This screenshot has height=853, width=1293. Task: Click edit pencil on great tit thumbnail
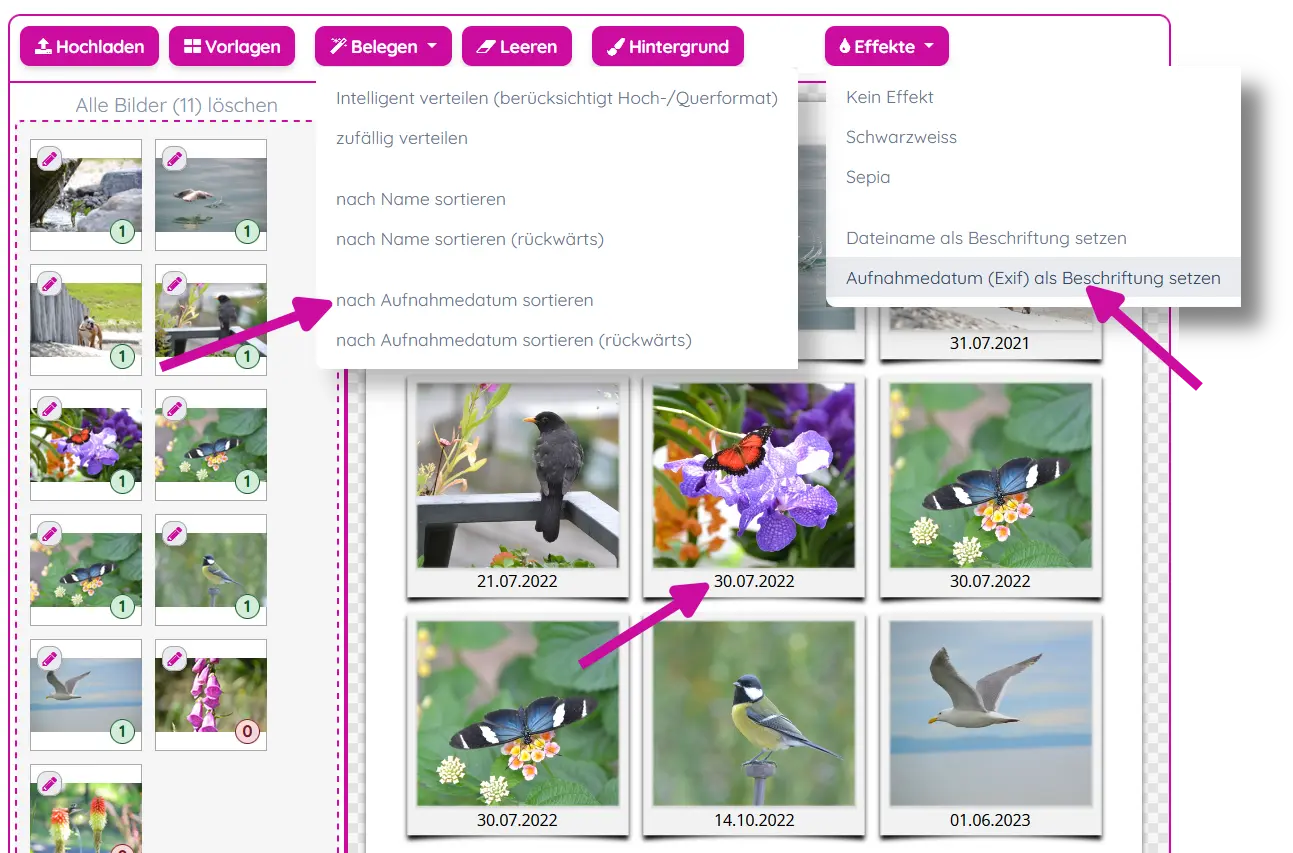pyautogui.click(x=174, y=534)
